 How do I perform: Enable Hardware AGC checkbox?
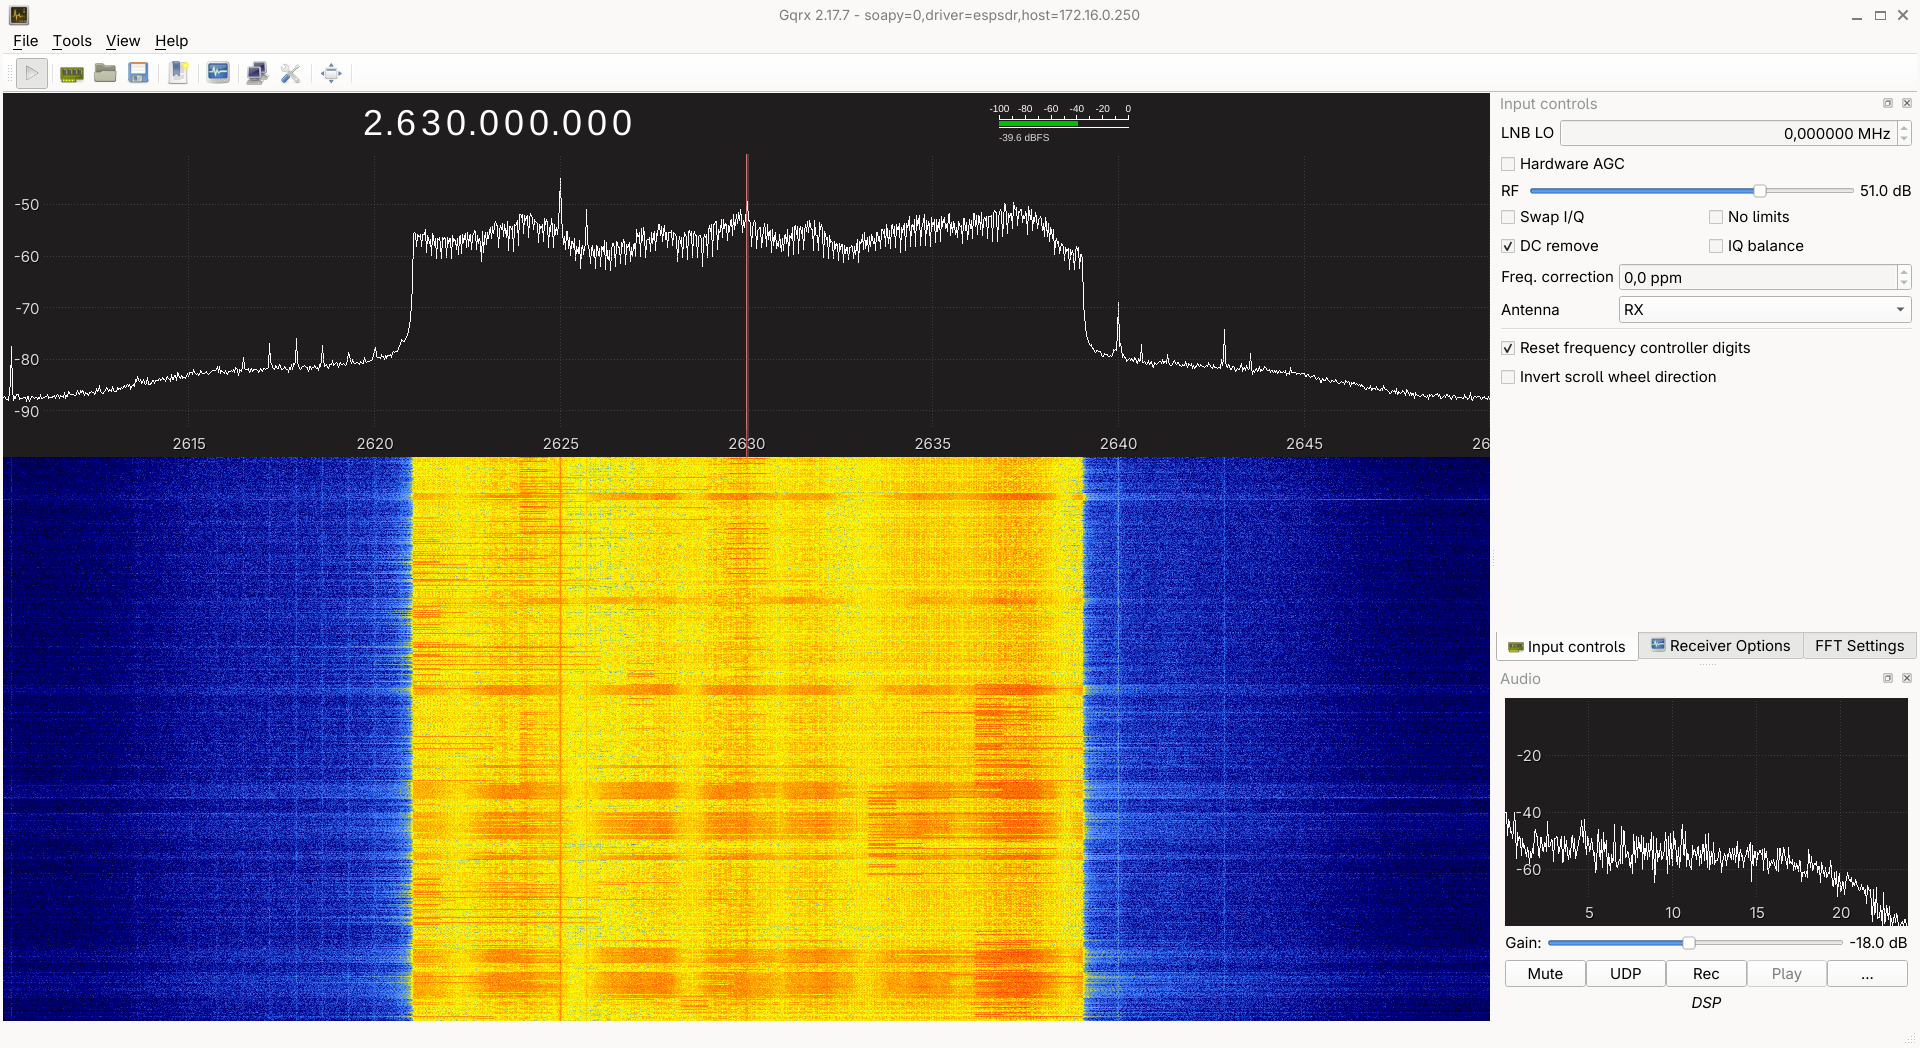pos(1508,164)
